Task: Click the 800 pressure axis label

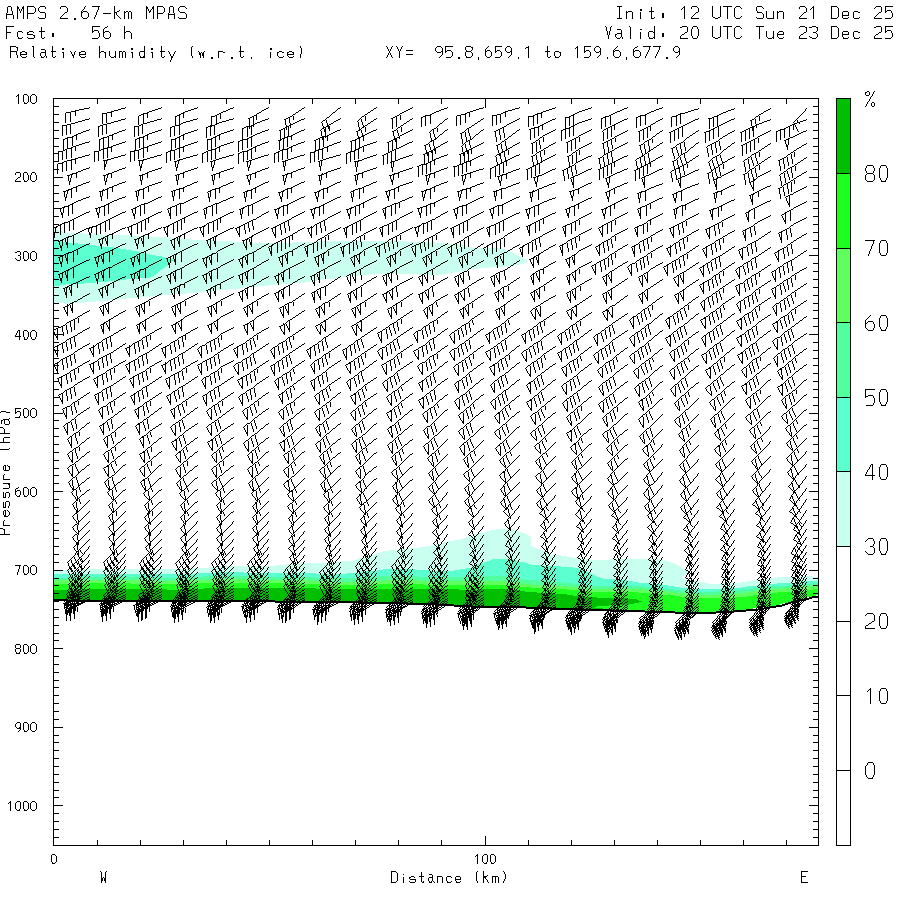Action: [x=26, y=649]
